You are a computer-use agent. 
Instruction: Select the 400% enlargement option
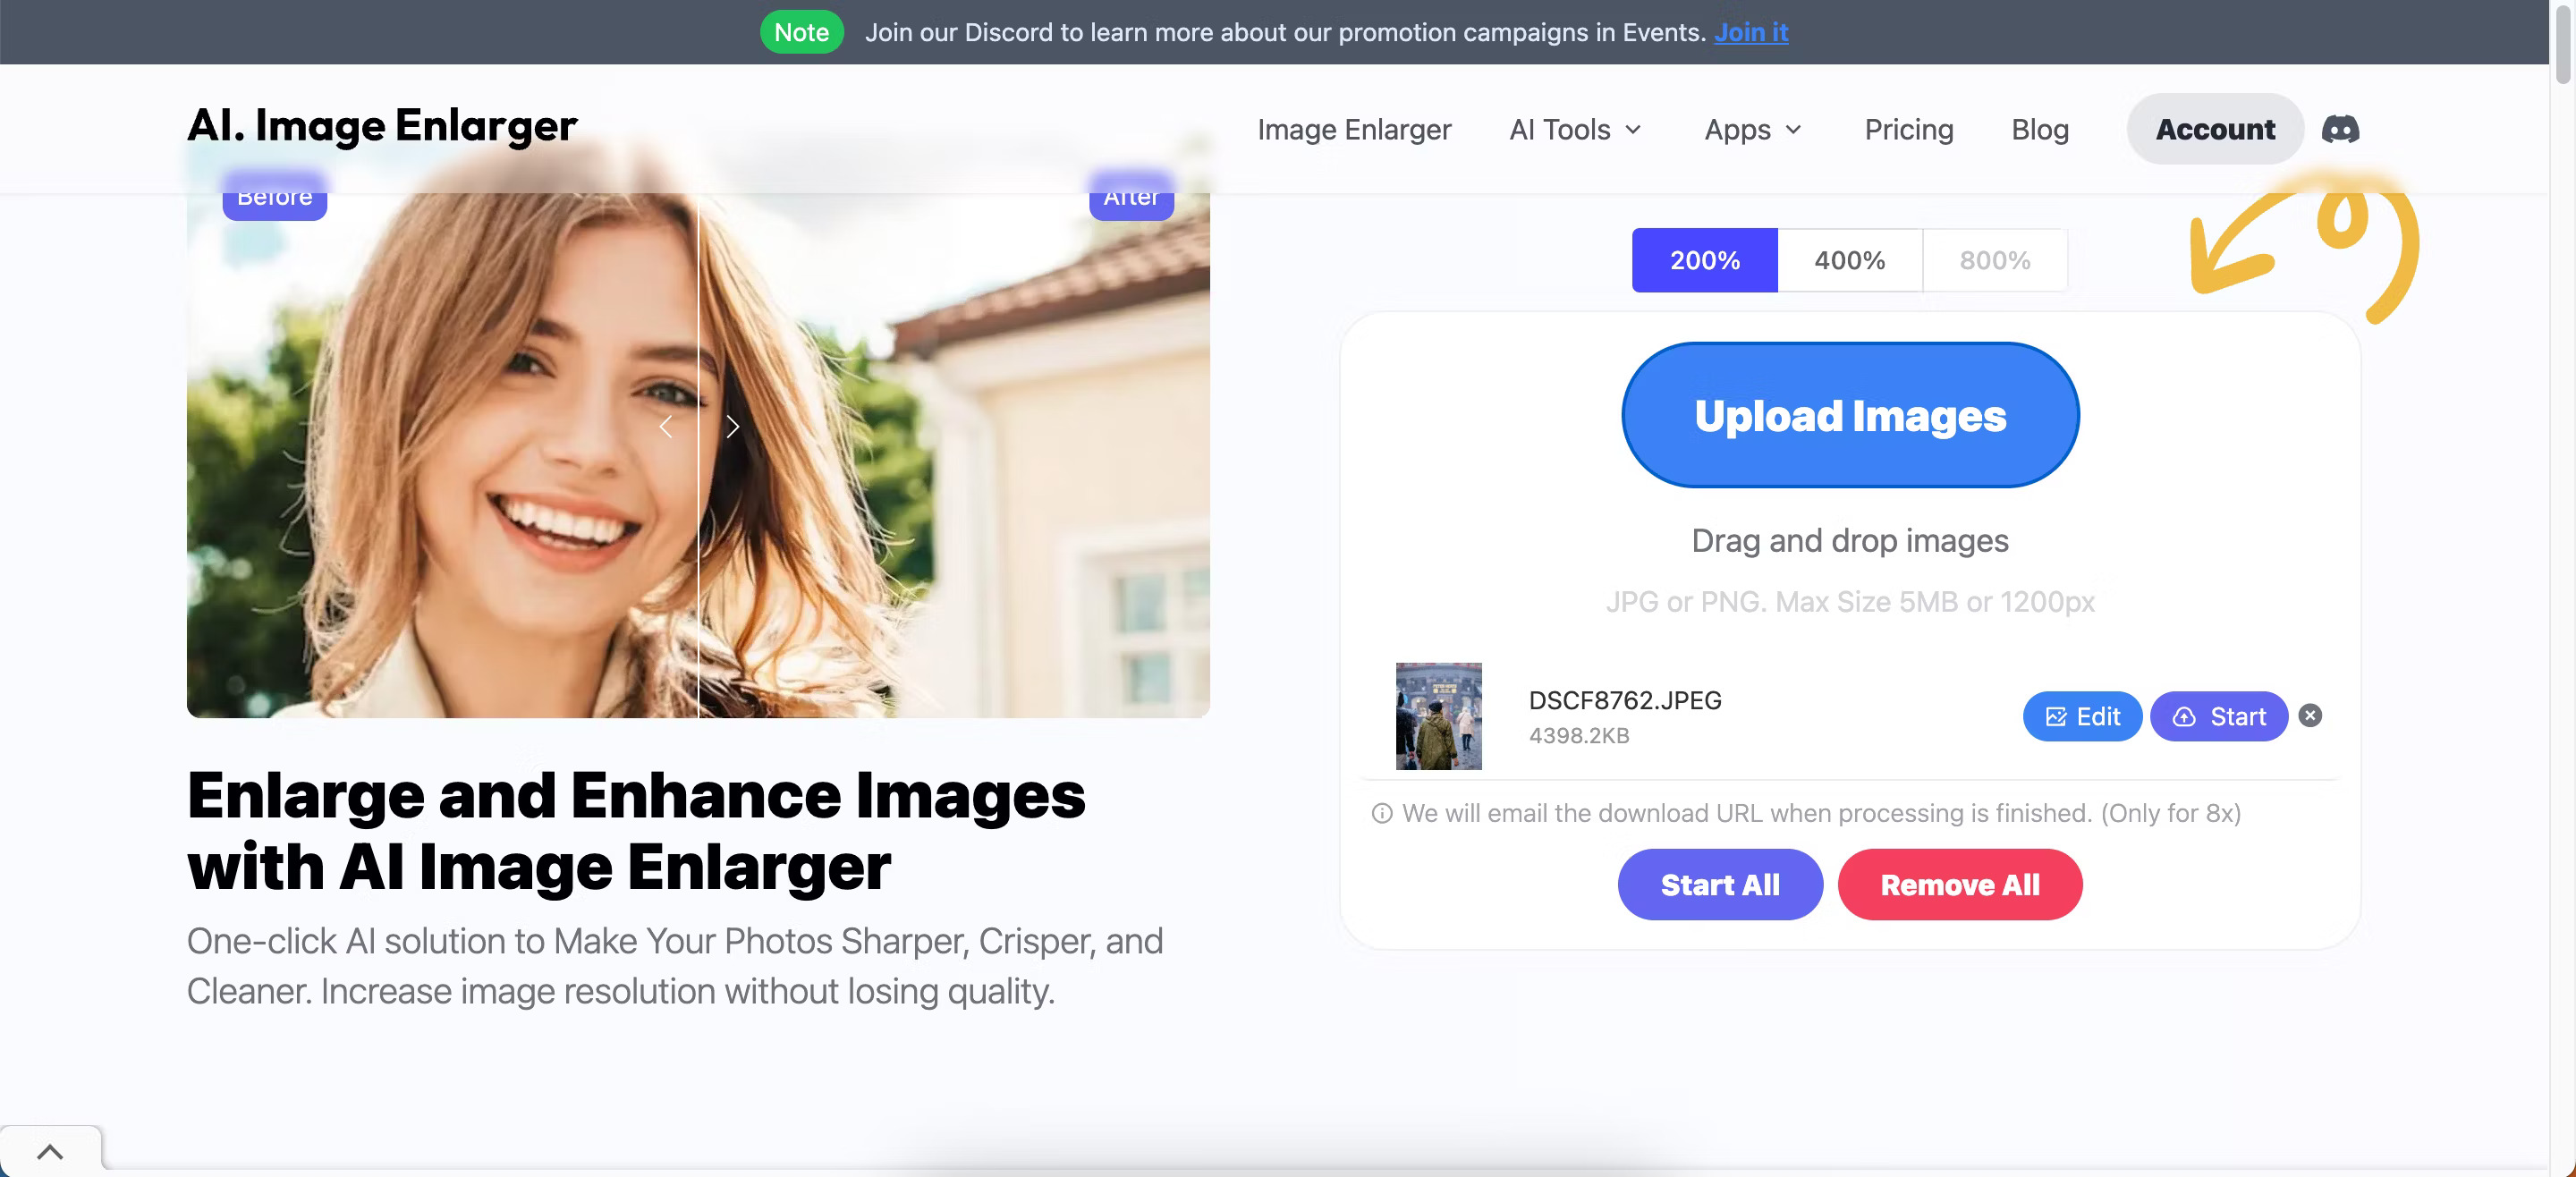tap(1848, 260)
